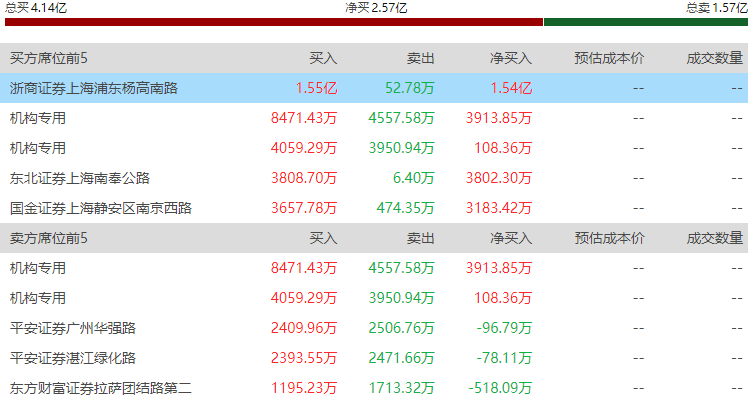Open the 国金证券上海静安区南京西路 seat
This screenshot has width=748, height=395.
(x=101, y=208)
